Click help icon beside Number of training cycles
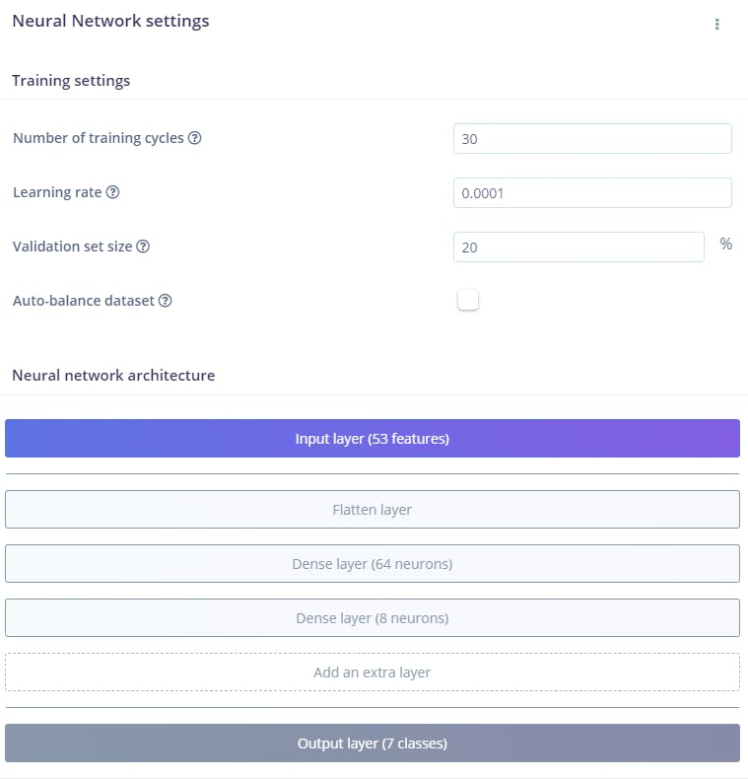Viewport: 748px width, 779px height. pyautogui.click(x=195, y=138)
